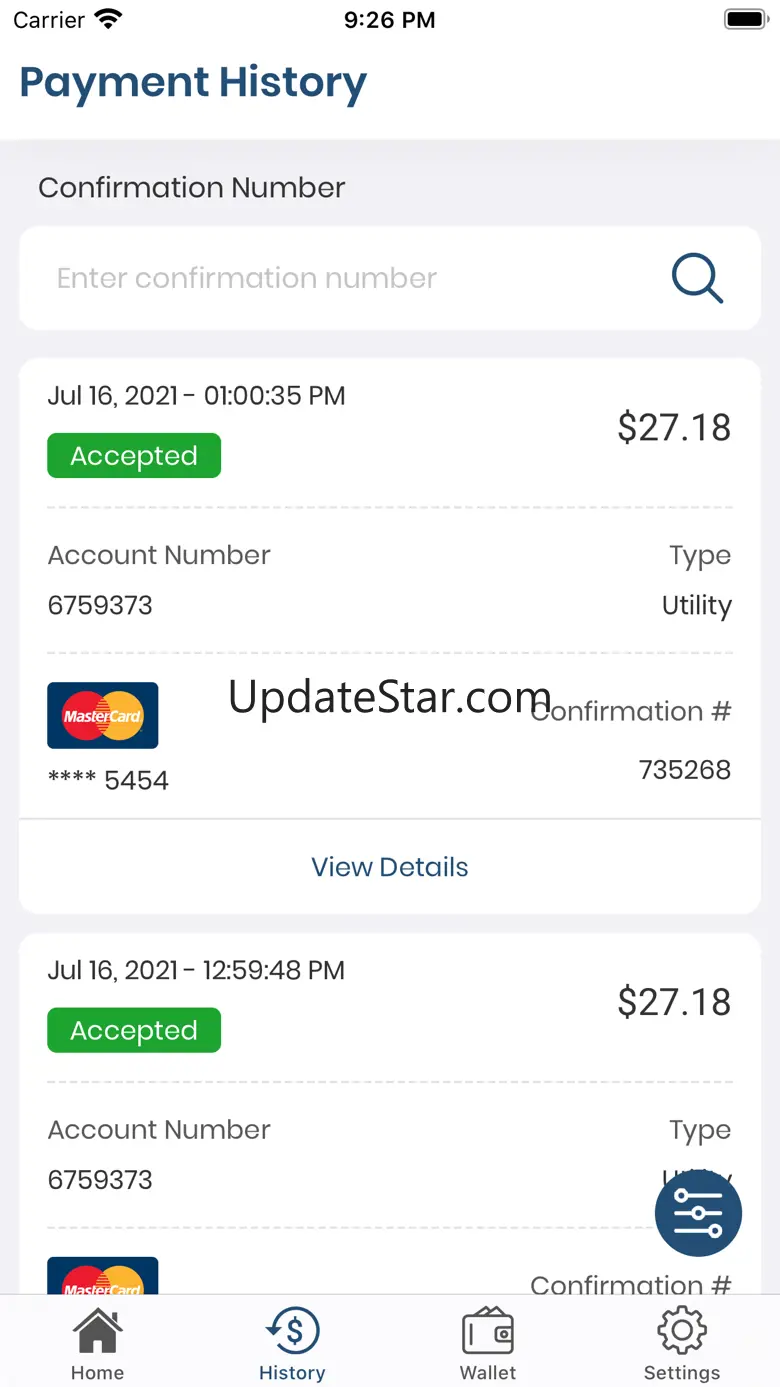Tap account number 6759373 in first card

pos(100,605)
